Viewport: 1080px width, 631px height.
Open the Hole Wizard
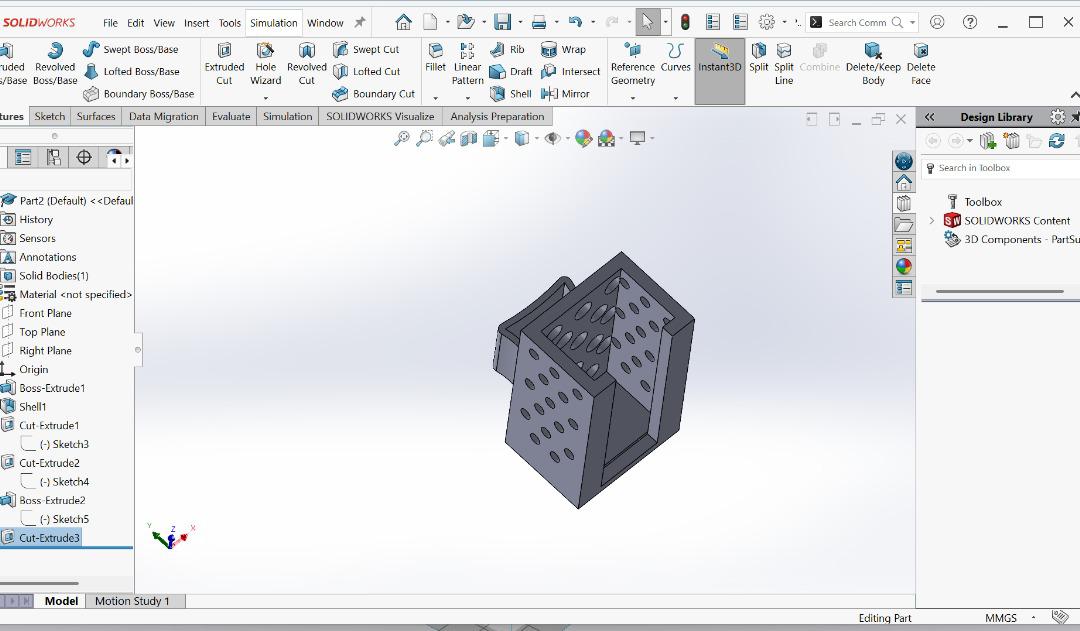point(266,64)
